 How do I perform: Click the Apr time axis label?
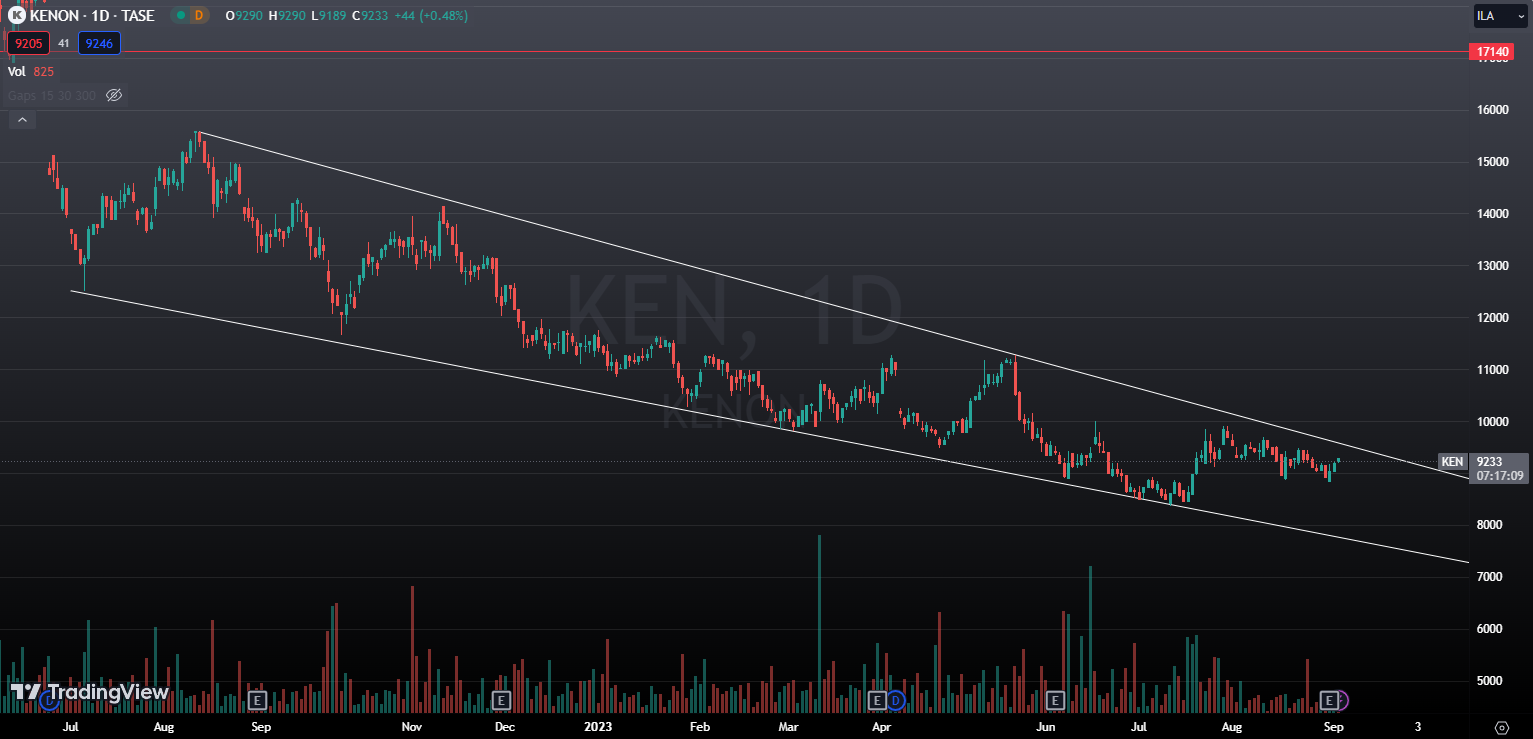[881, 727]
